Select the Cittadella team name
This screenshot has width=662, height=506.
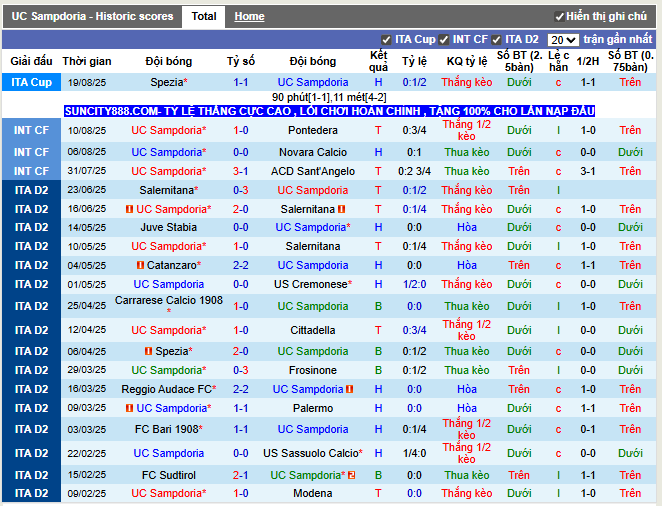[x=313, y=330]
